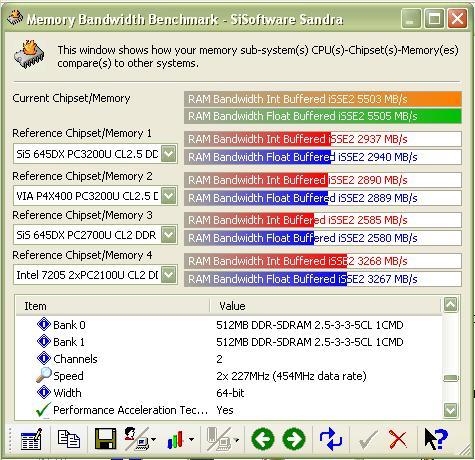
Task: Expand the VIA P4X400 reference dropdown
Action: pos(169,196)
